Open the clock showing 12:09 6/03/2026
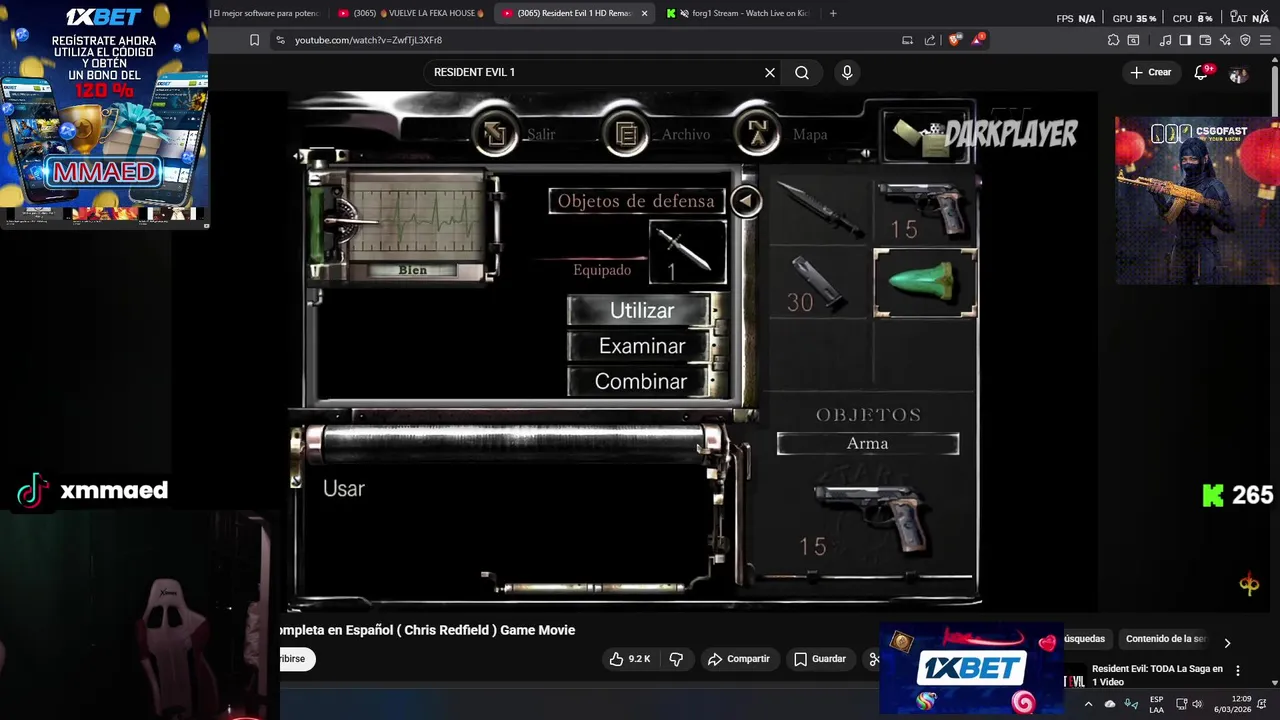 coord(1234,704)
